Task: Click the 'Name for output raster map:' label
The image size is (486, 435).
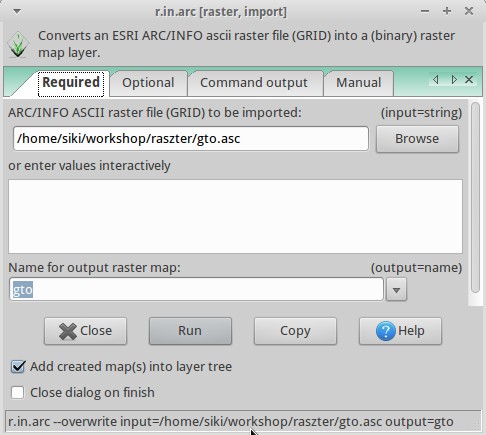Action: (x=94, y=268)
